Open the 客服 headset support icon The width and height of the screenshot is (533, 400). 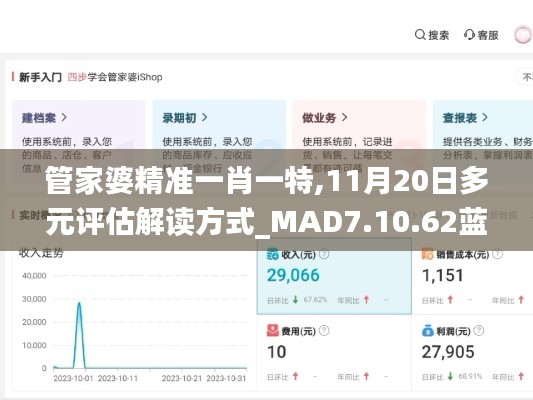[469, 35]
